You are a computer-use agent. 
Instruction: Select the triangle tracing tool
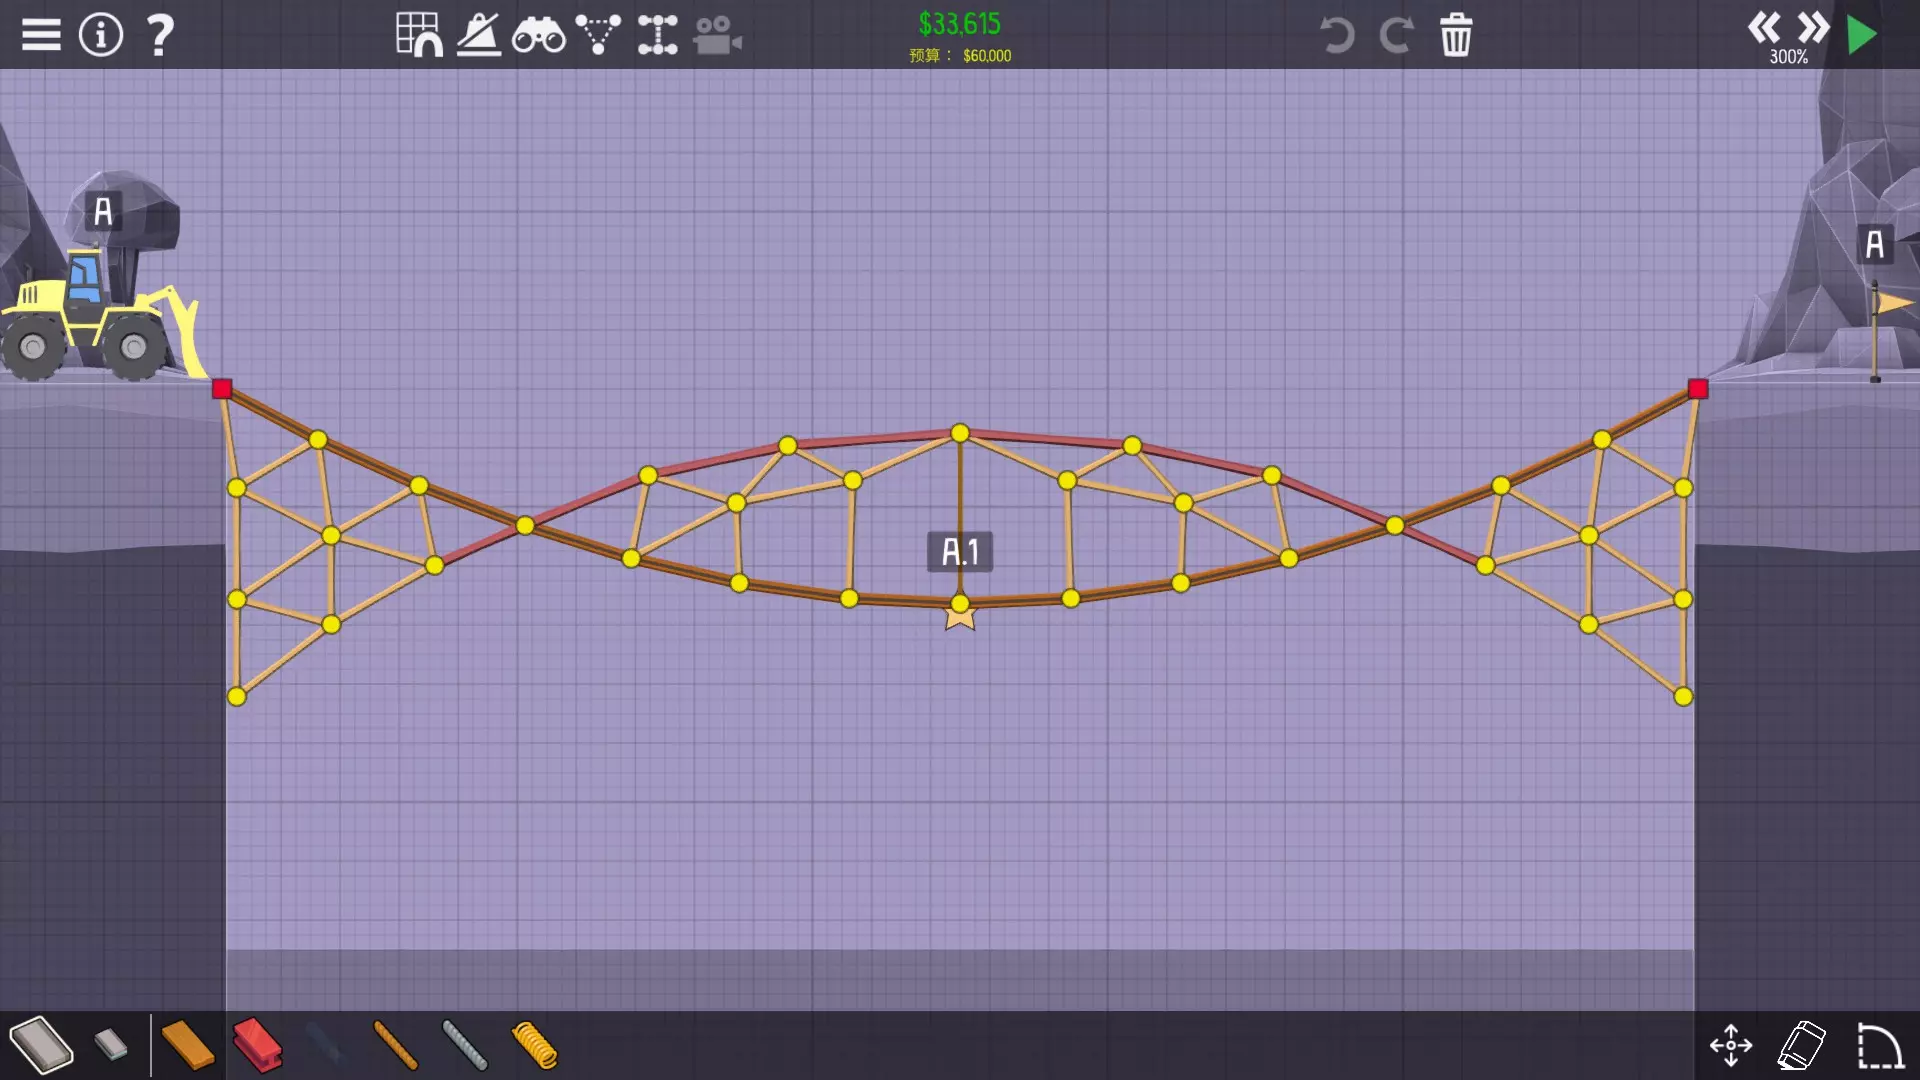[598, 35]
